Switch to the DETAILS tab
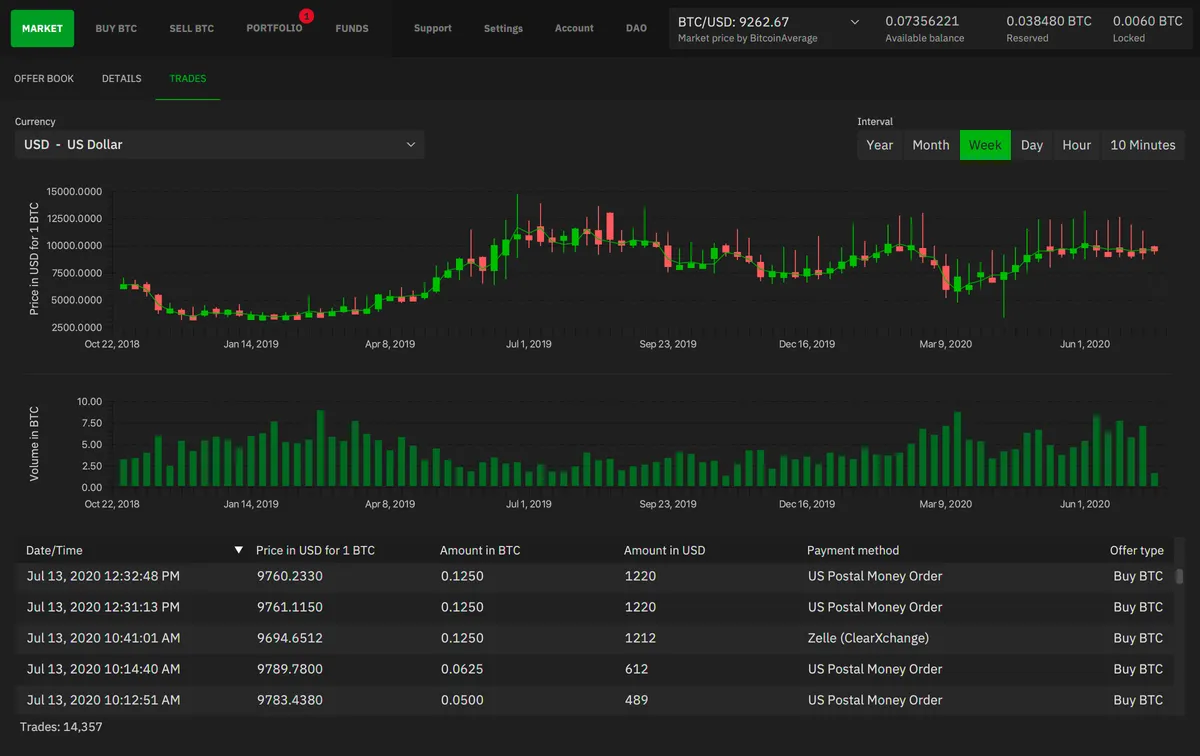The height and width of the screenshot is (756, 1200). (121, 78)
